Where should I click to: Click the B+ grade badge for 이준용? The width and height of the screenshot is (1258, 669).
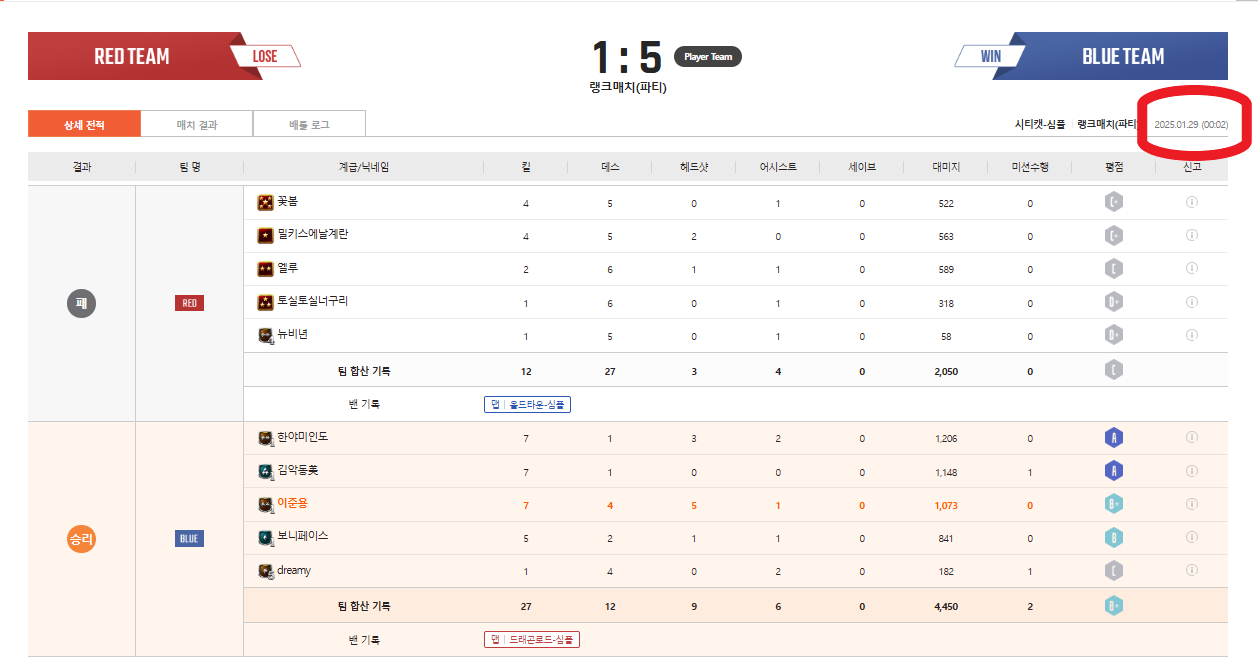click(1113, 505)
